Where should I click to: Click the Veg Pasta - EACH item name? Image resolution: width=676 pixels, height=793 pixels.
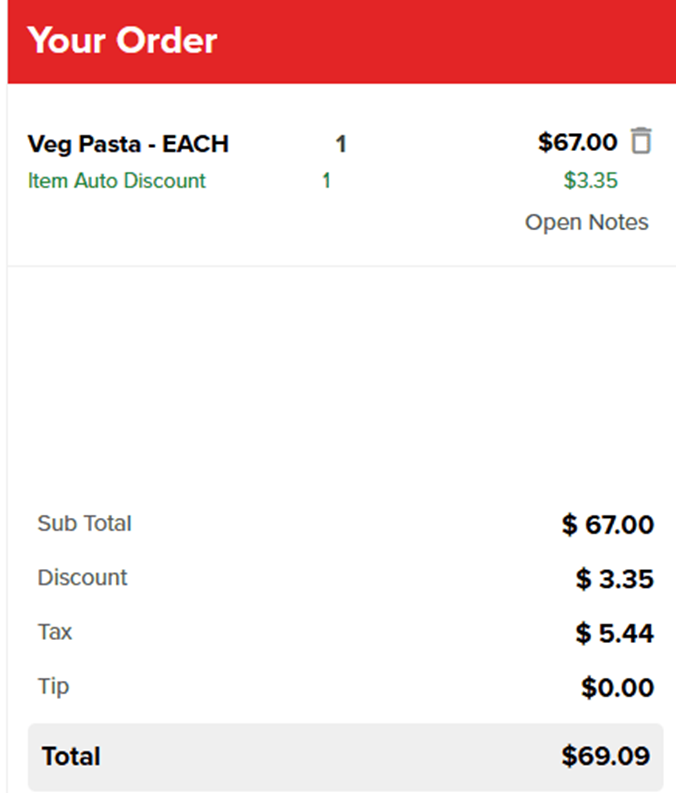[128, 144]
